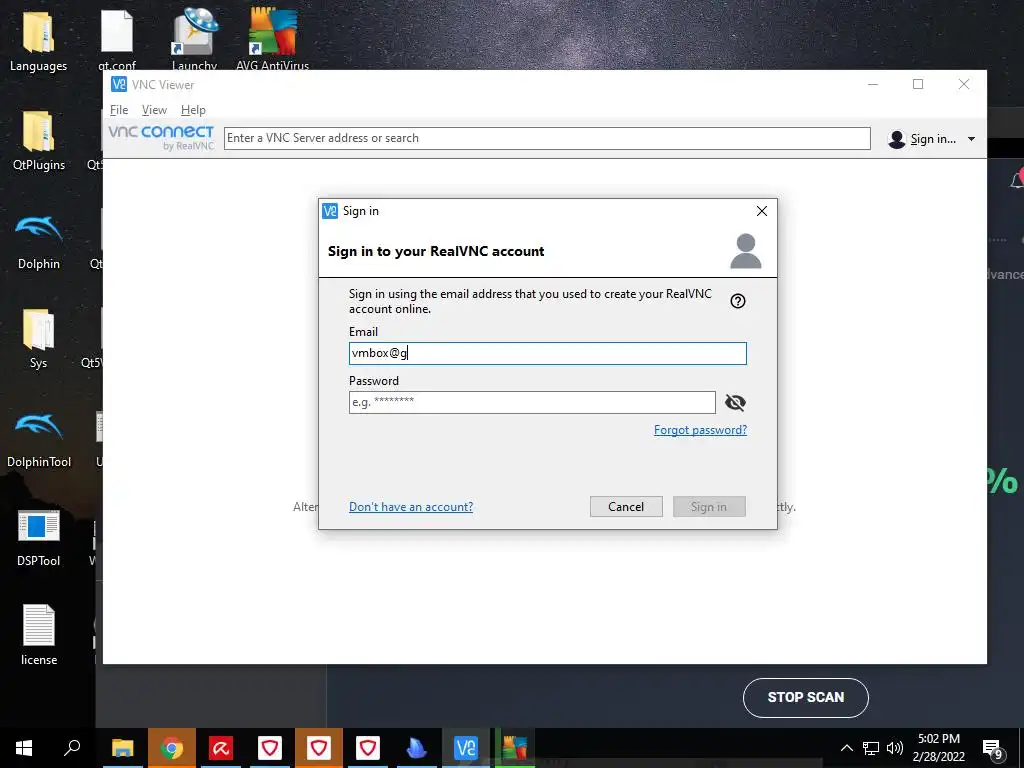Viewport: 1024px width, 768px height.
Task: Open the notification center icon
Action: pos(993,749)
